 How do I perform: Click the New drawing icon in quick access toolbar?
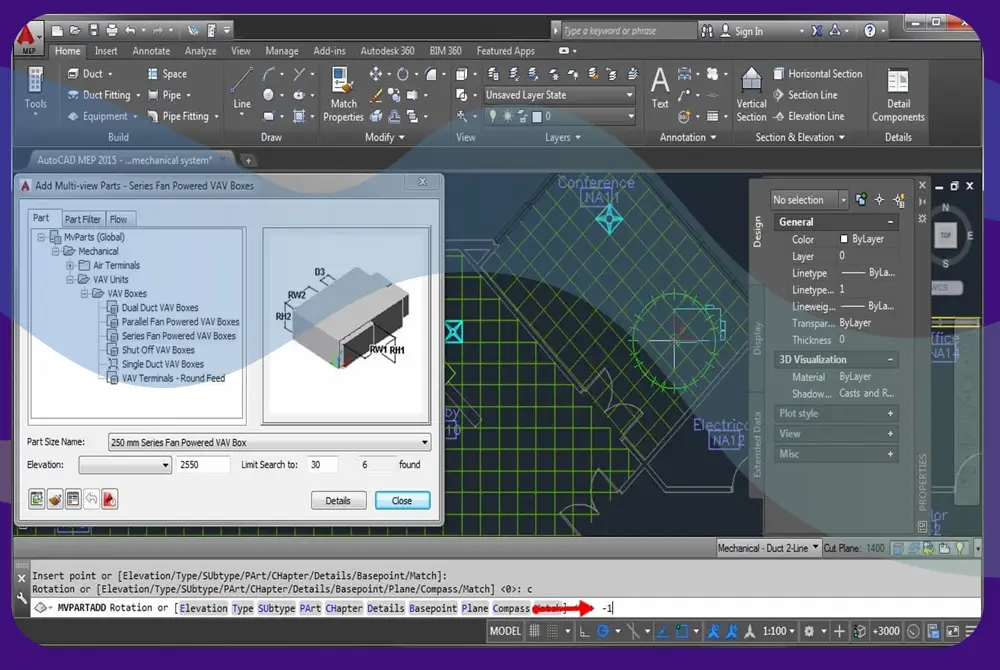click(x=57, y=30)
